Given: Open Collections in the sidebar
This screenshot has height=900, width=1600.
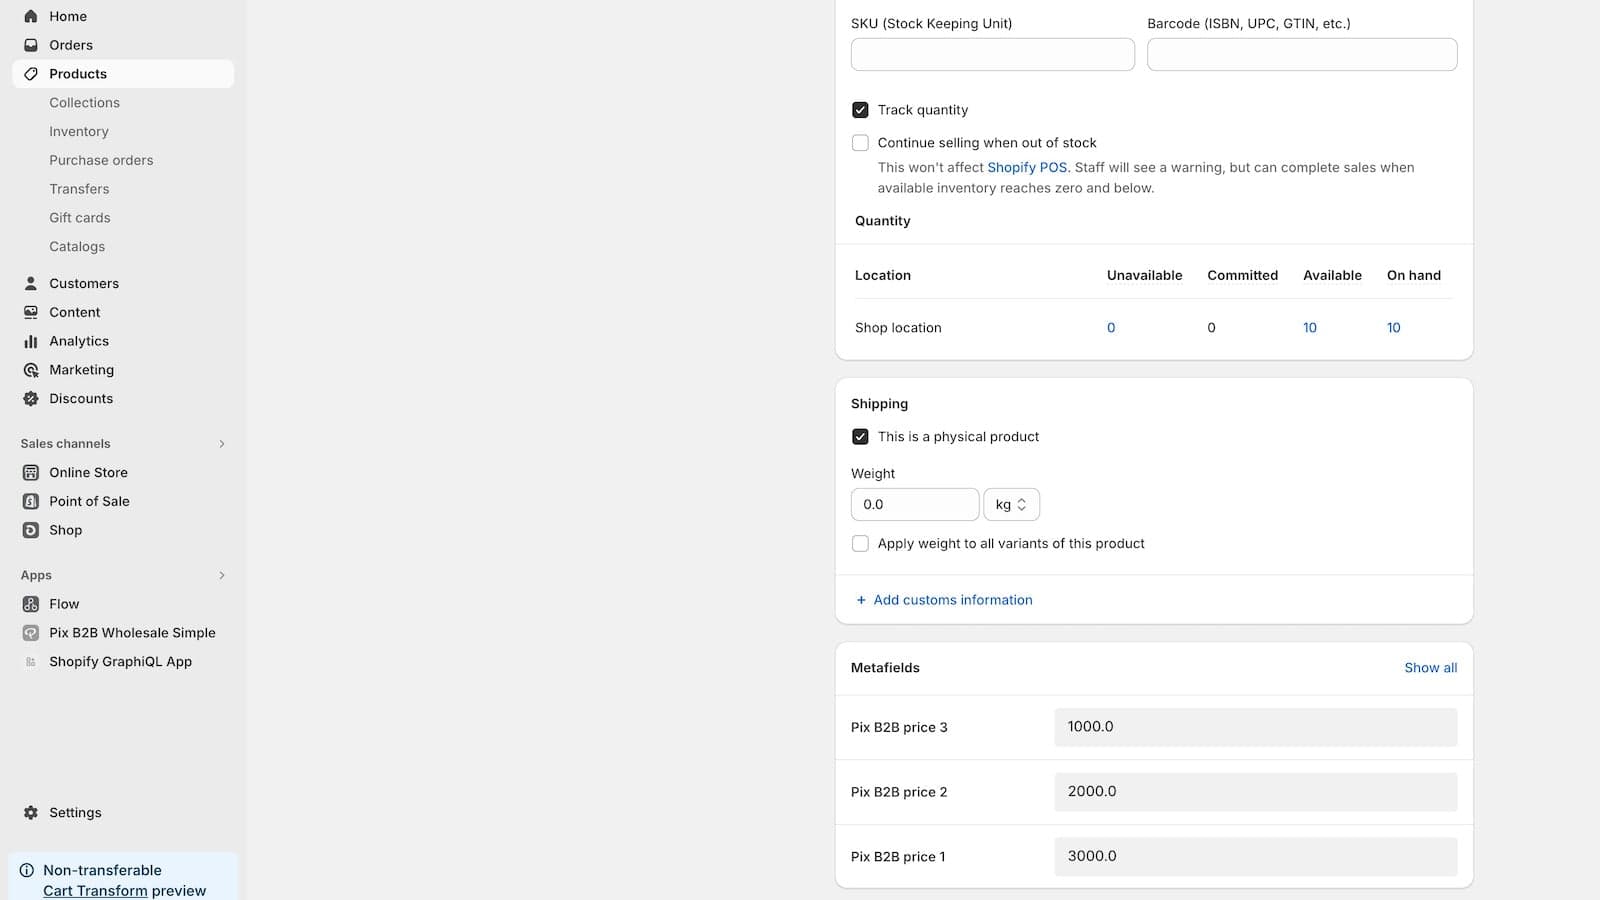Looking at the screenshot, I should (x=84, y=103).
